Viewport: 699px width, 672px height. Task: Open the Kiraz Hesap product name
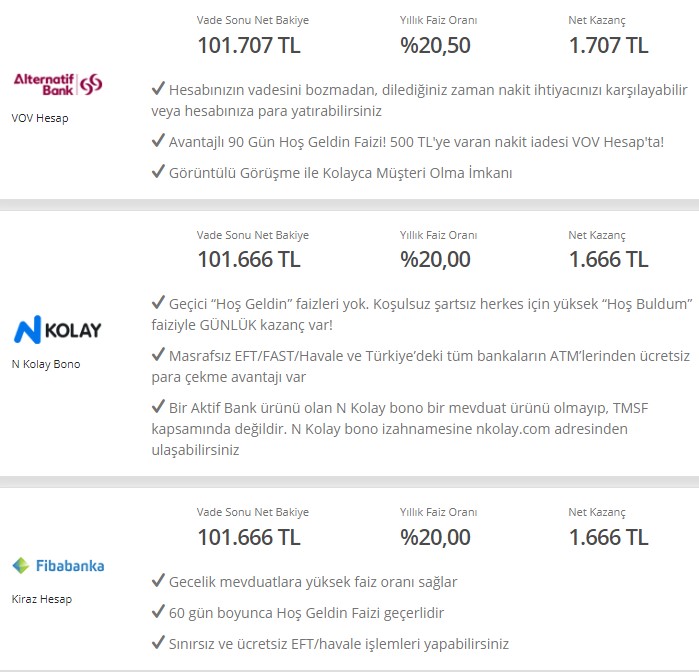[42, 599]
